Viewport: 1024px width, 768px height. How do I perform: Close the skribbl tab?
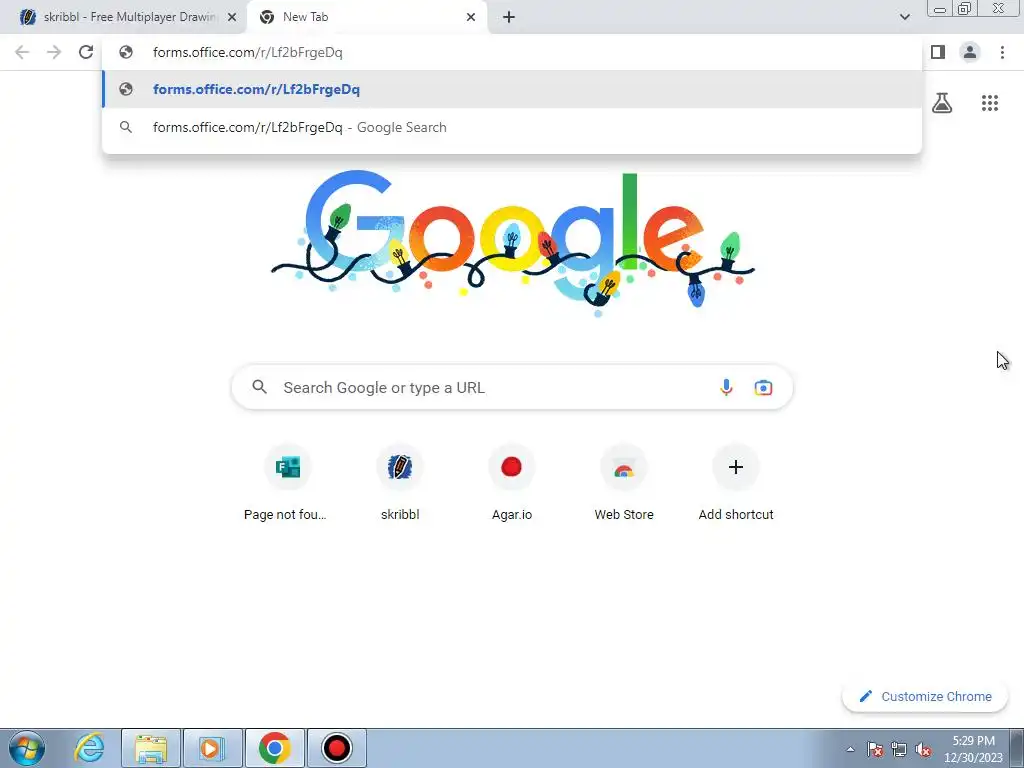click(232, 17)
